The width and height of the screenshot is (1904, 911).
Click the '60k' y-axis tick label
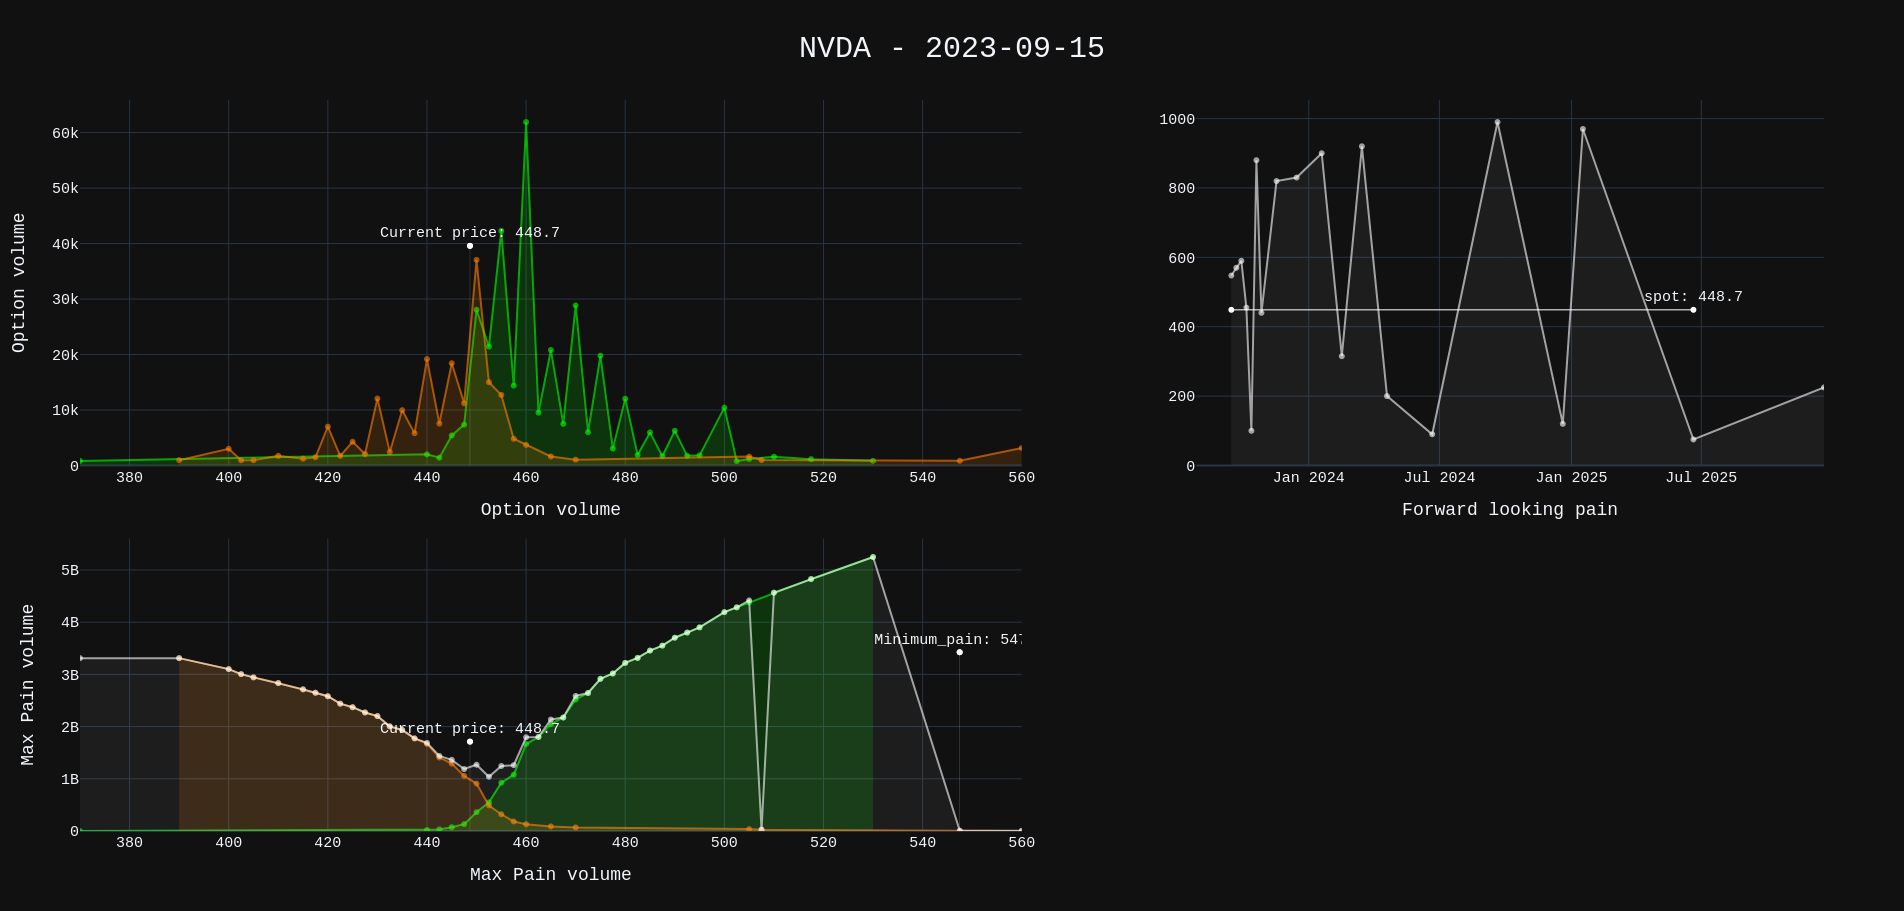point(65,133)
